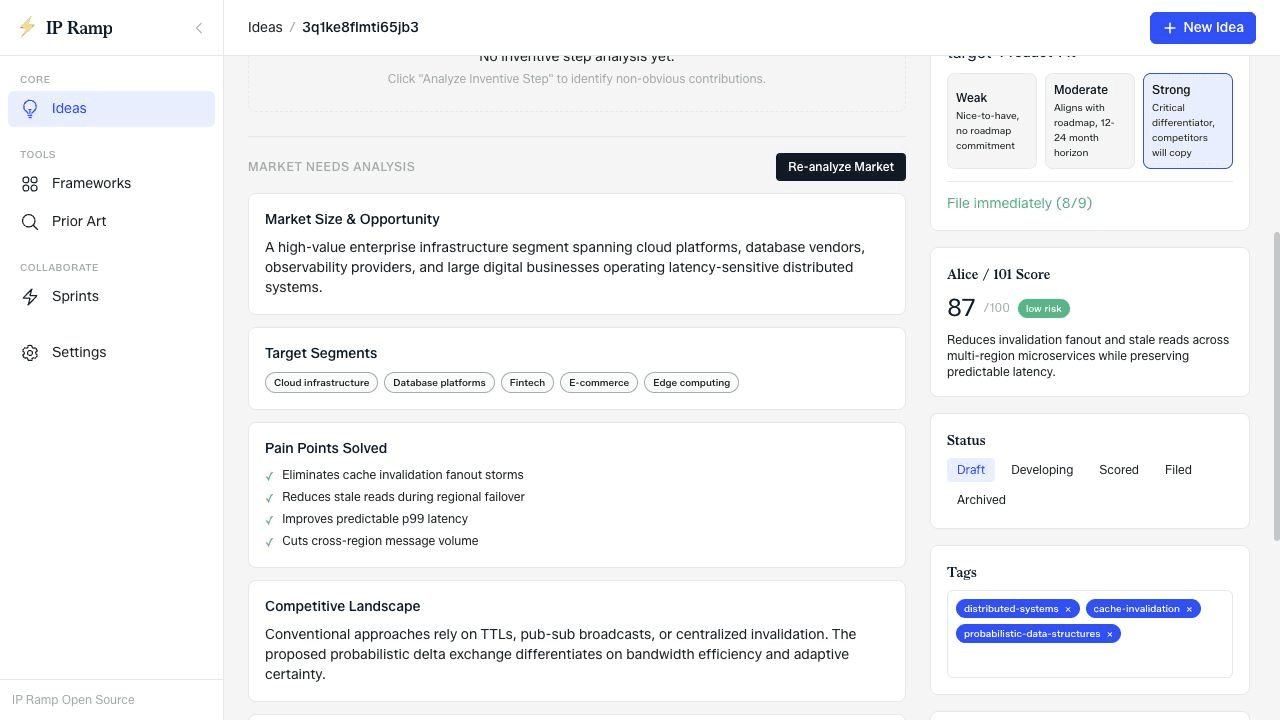Open Settings via the gear icon
Image resolution: width=1280 pixels, height=720 pixels.
[x=30, y=353]
